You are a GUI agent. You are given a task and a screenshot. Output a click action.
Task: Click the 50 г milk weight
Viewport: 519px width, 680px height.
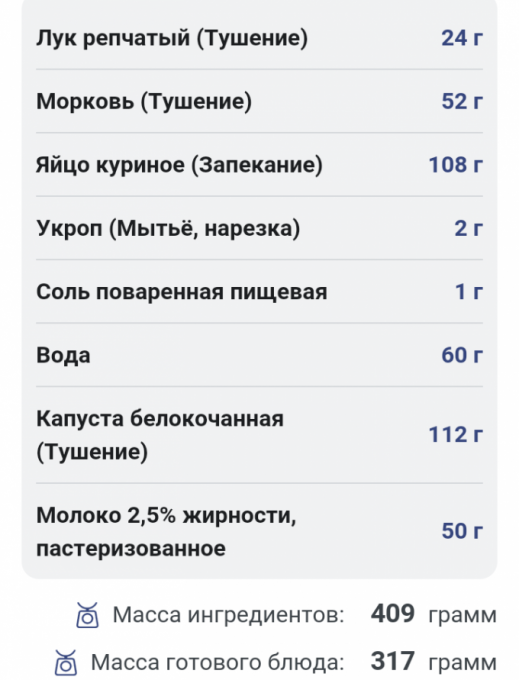coord(462,531)
